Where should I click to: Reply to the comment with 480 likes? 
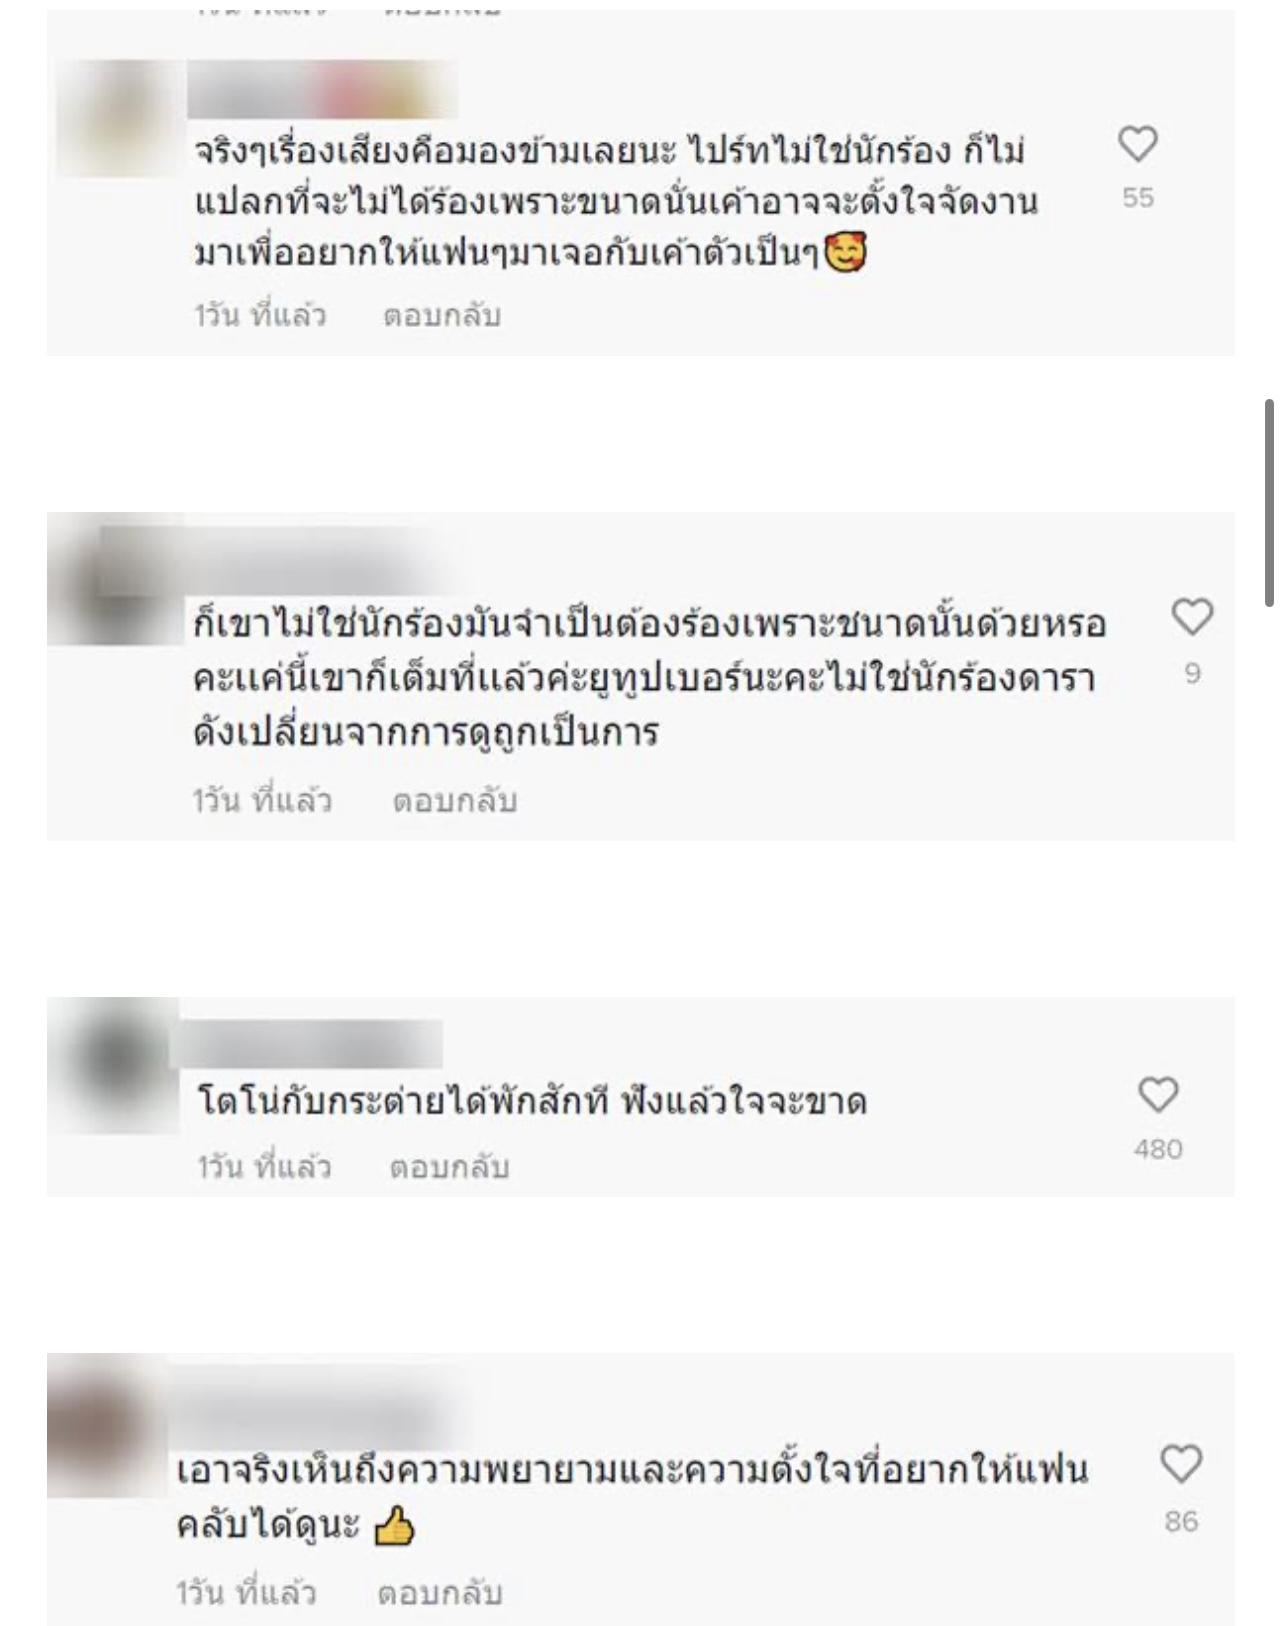coord(450,1167)
